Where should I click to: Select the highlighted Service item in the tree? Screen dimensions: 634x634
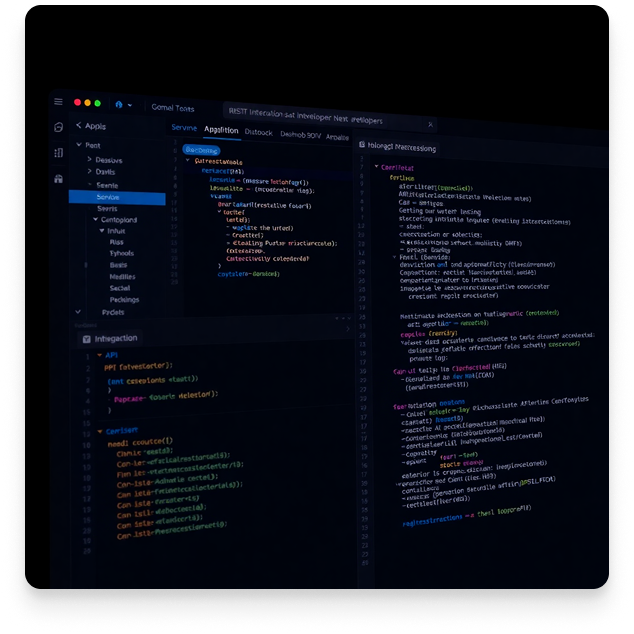108,197
